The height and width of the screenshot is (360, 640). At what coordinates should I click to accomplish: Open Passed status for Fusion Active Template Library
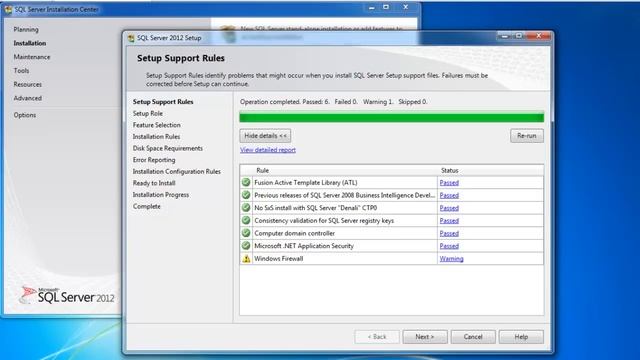coord(449,182)
